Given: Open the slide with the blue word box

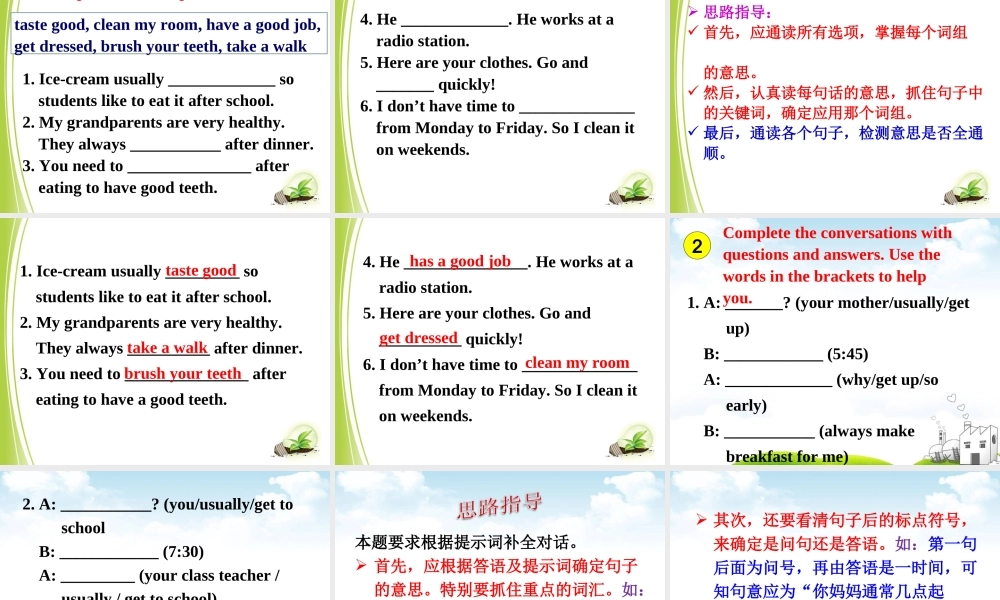Looking at the screenshot, I should click(x=165, y=106).
